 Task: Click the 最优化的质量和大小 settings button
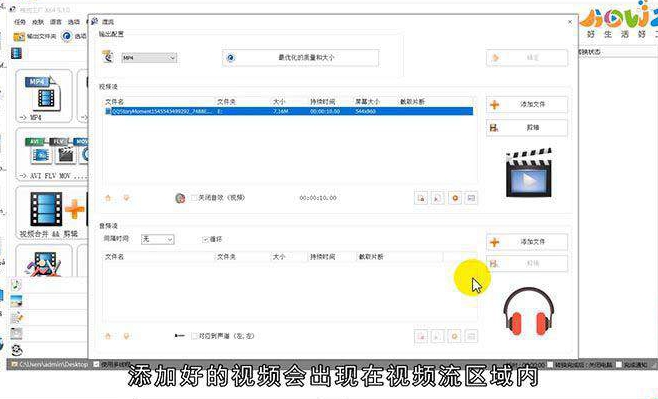coord(300,57)
